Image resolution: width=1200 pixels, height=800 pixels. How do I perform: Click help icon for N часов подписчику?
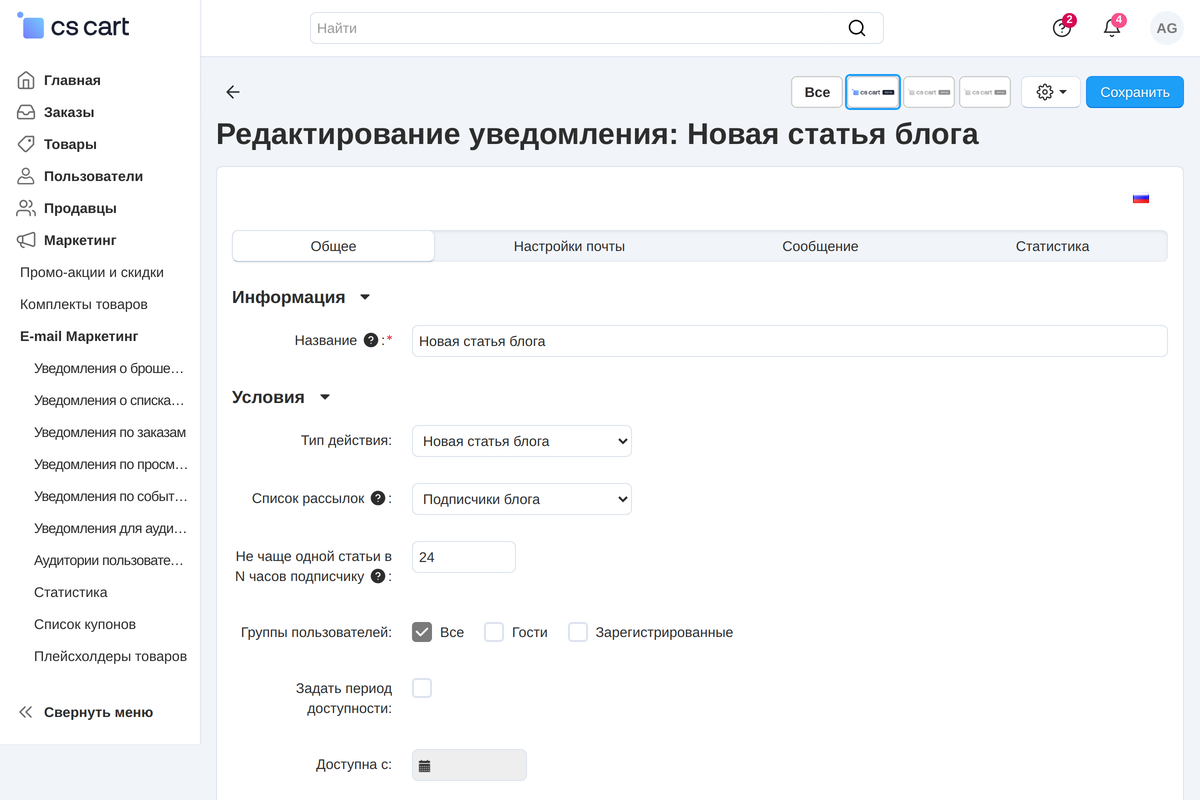[378, 576]
